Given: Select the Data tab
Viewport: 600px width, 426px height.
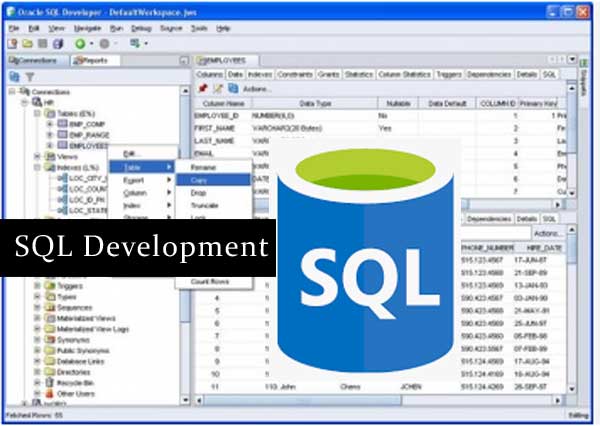Looking at the screenshot, I should tap(235, 75).
